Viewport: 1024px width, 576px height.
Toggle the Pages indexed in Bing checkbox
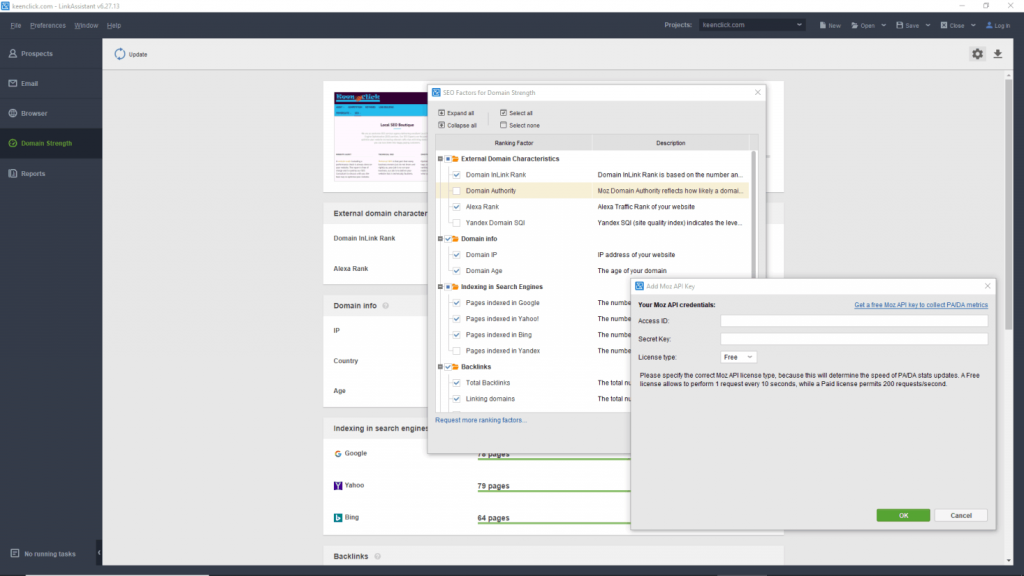point(456,335)
